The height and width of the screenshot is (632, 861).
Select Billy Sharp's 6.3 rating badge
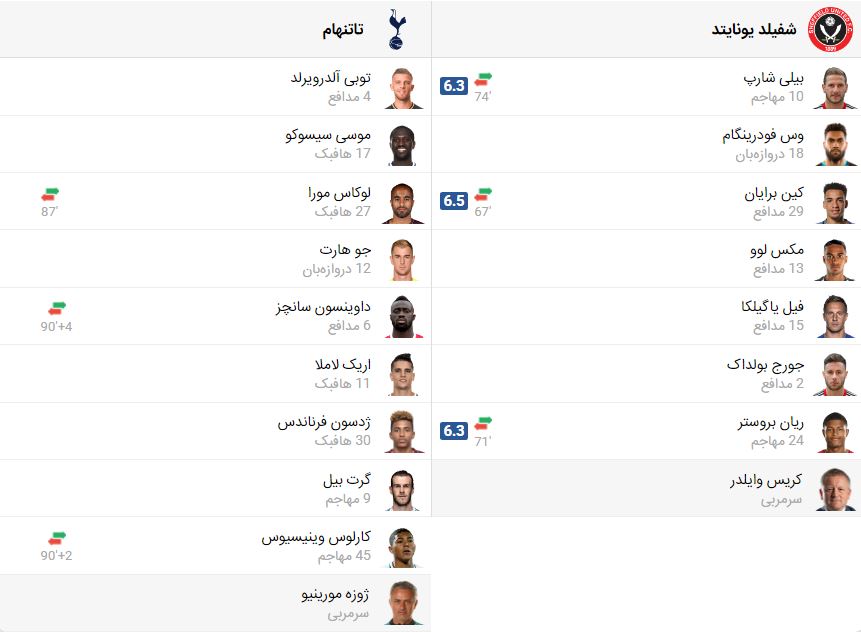453,86
